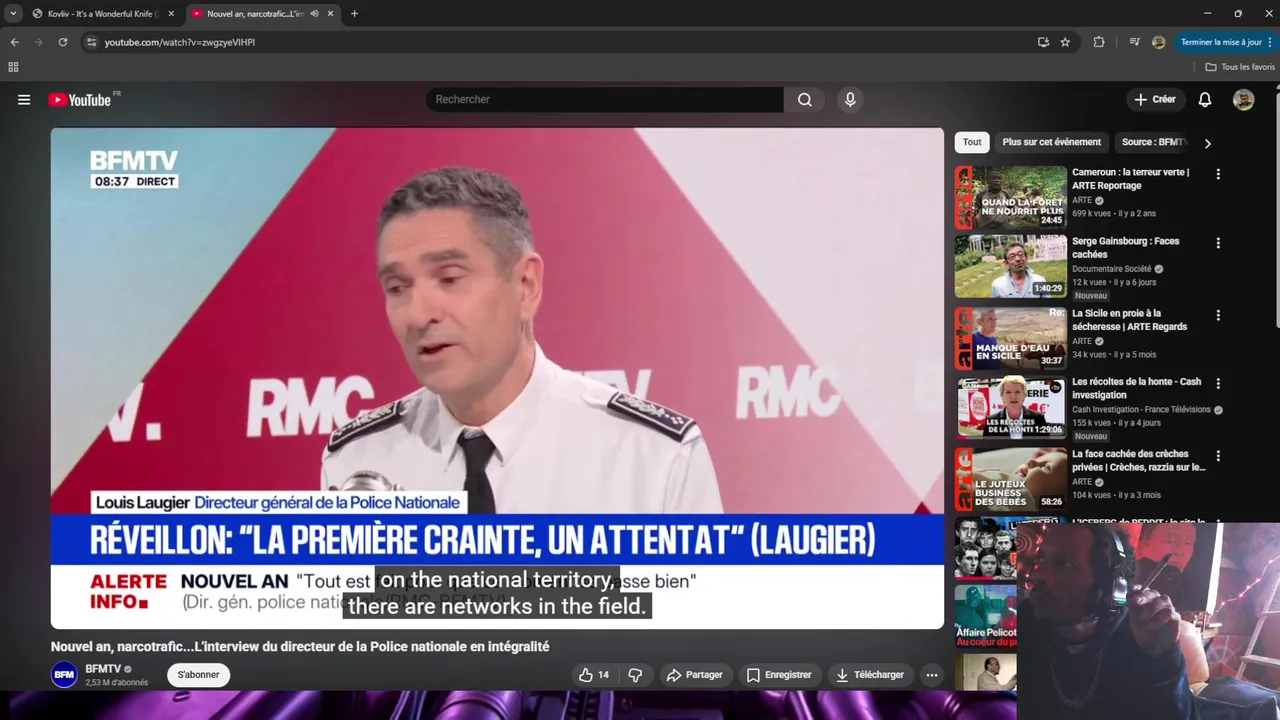Mute tab audio via speaker icon
Image resolution: width=1280 pixels, height=720 pixels.
tap(314, 14)
